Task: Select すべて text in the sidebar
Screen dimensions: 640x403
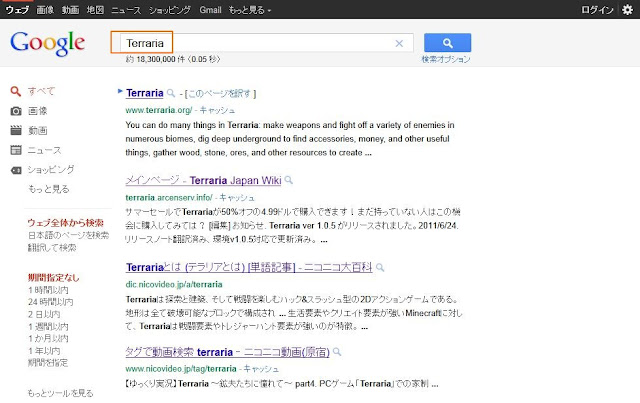Action: coord(41,91)
